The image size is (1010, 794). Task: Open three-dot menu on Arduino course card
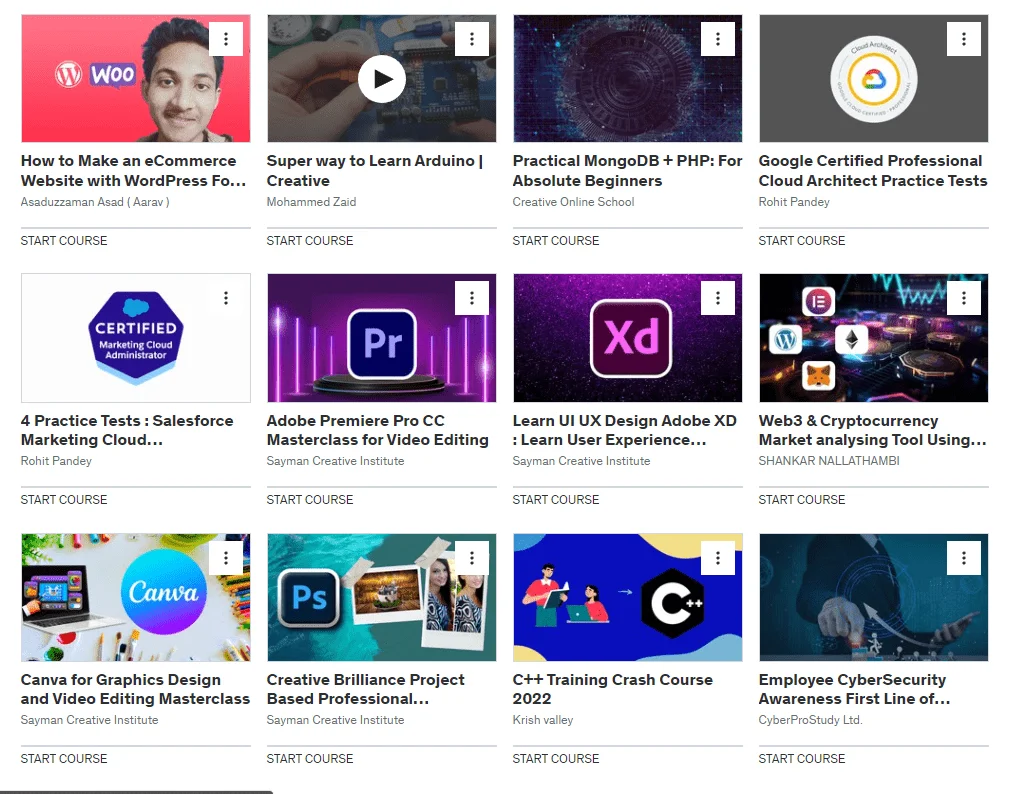[472, 39]
